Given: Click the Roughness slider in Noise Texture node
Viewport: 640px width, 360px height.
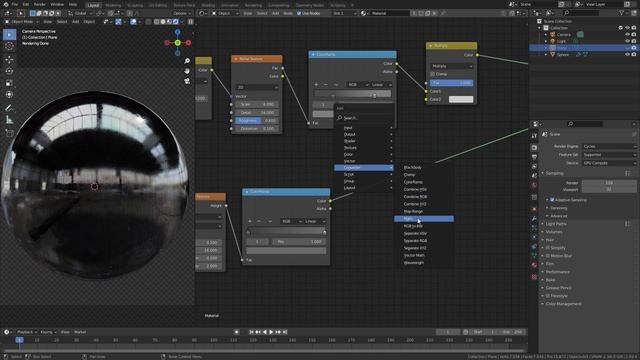Looking at the screenshot, I should (257, 120).
